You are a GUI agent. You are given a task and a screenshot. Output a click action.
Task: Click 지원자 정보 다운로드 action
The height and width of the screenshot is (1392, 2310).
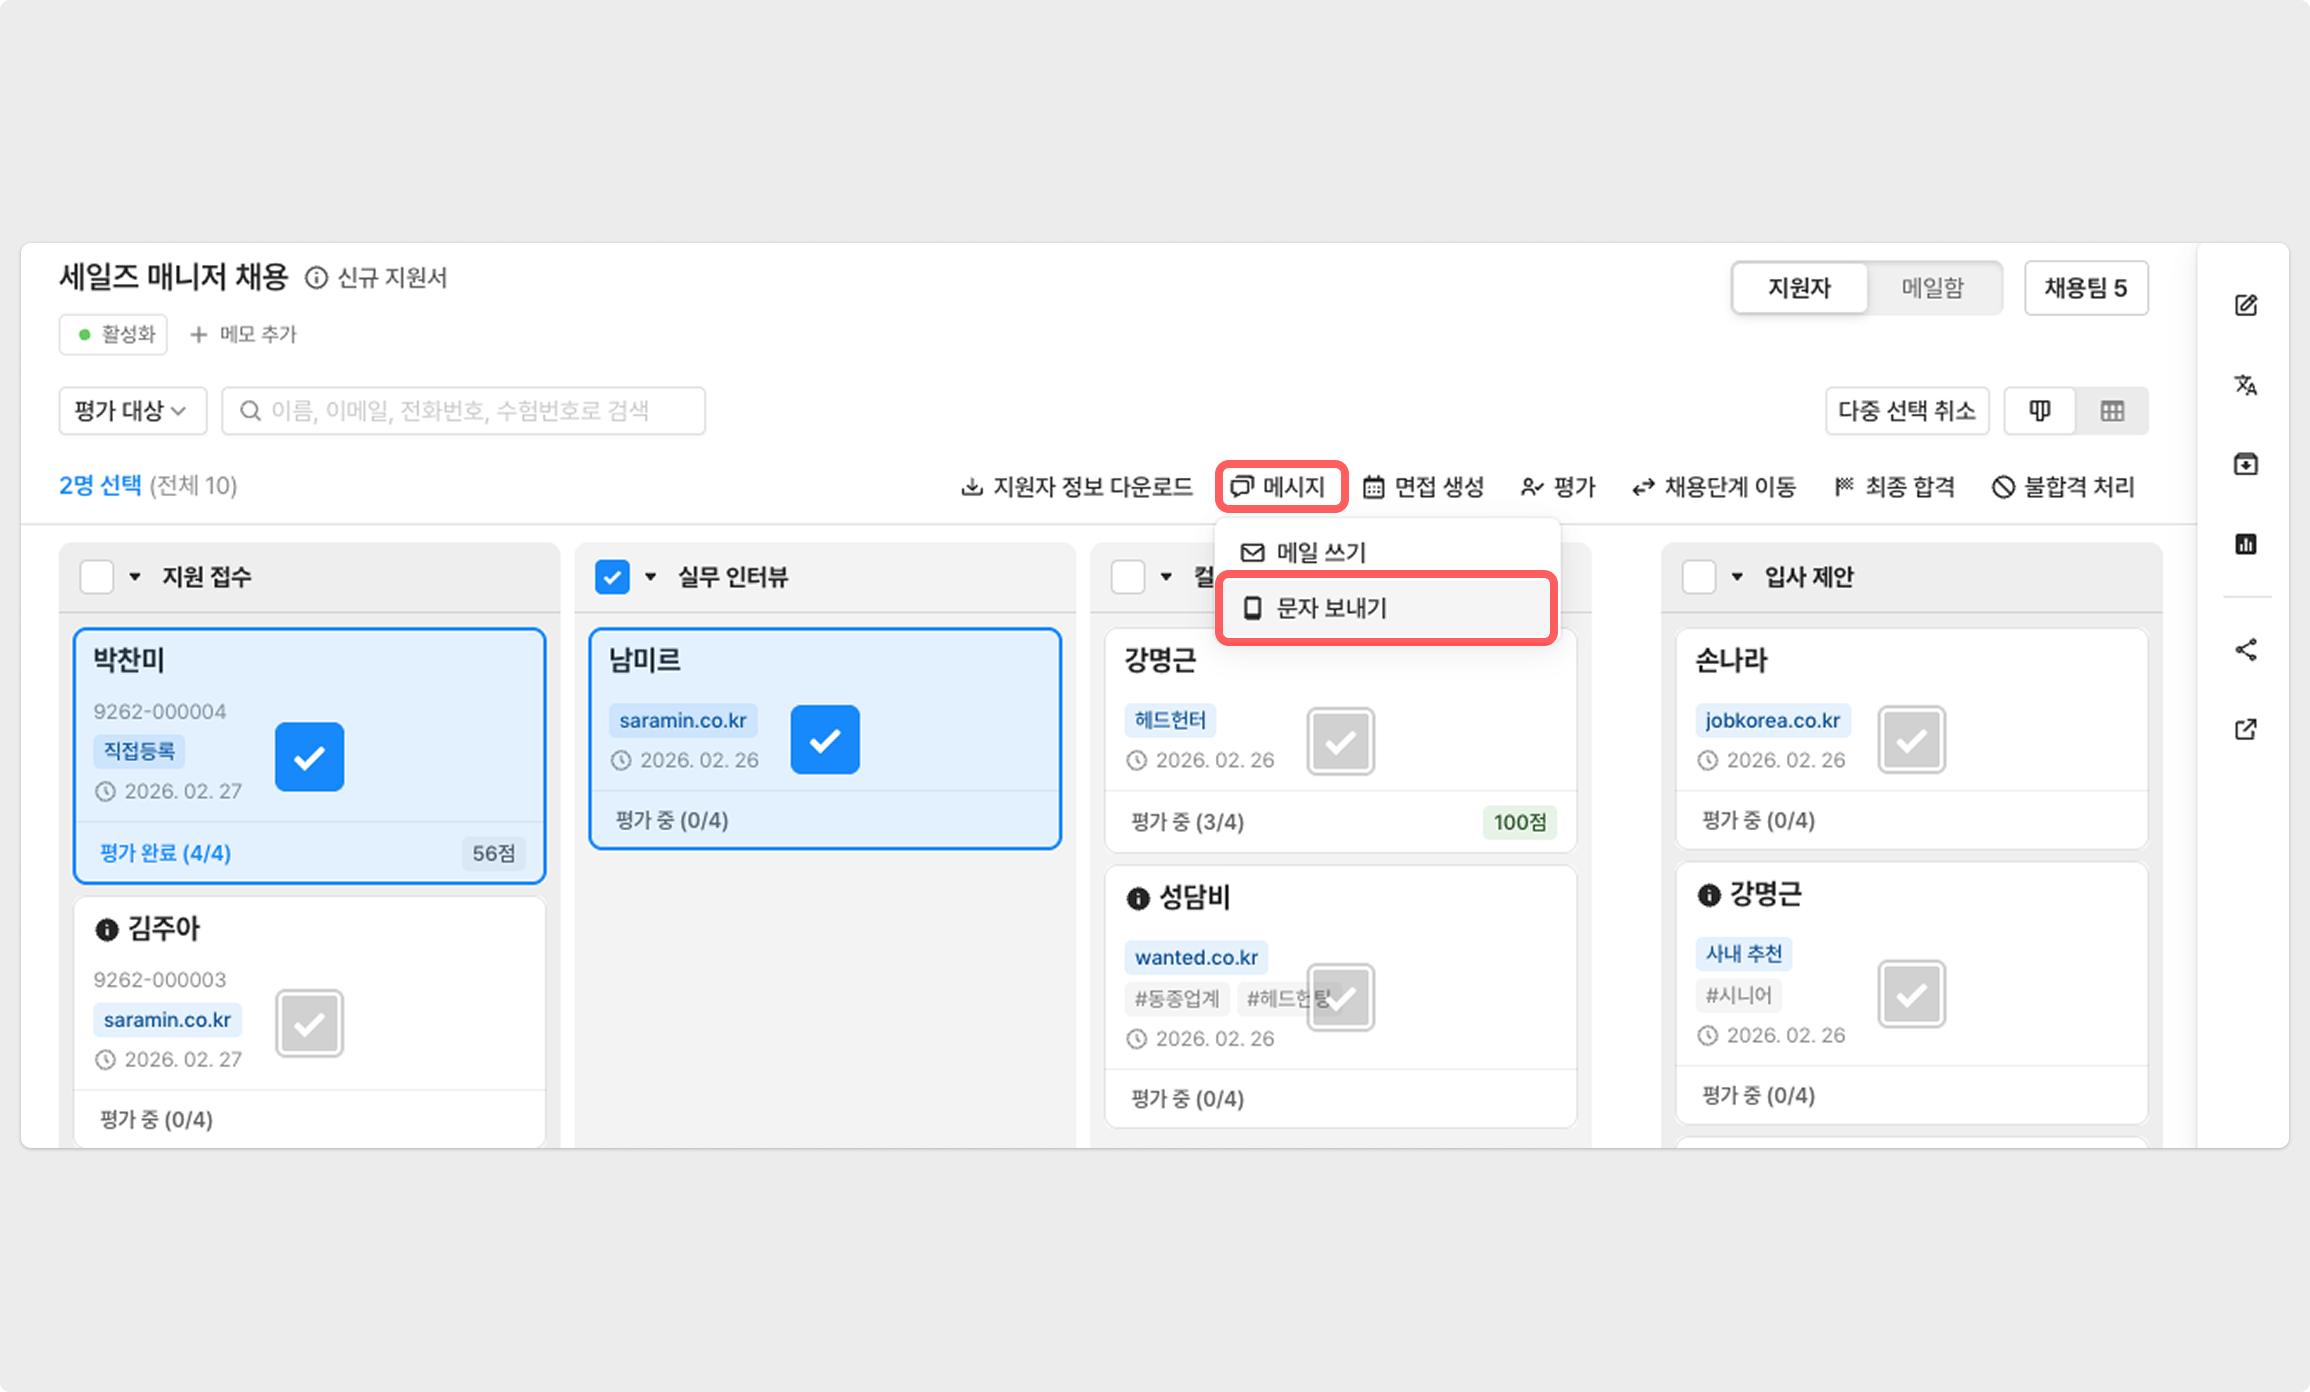point(1077,487)
